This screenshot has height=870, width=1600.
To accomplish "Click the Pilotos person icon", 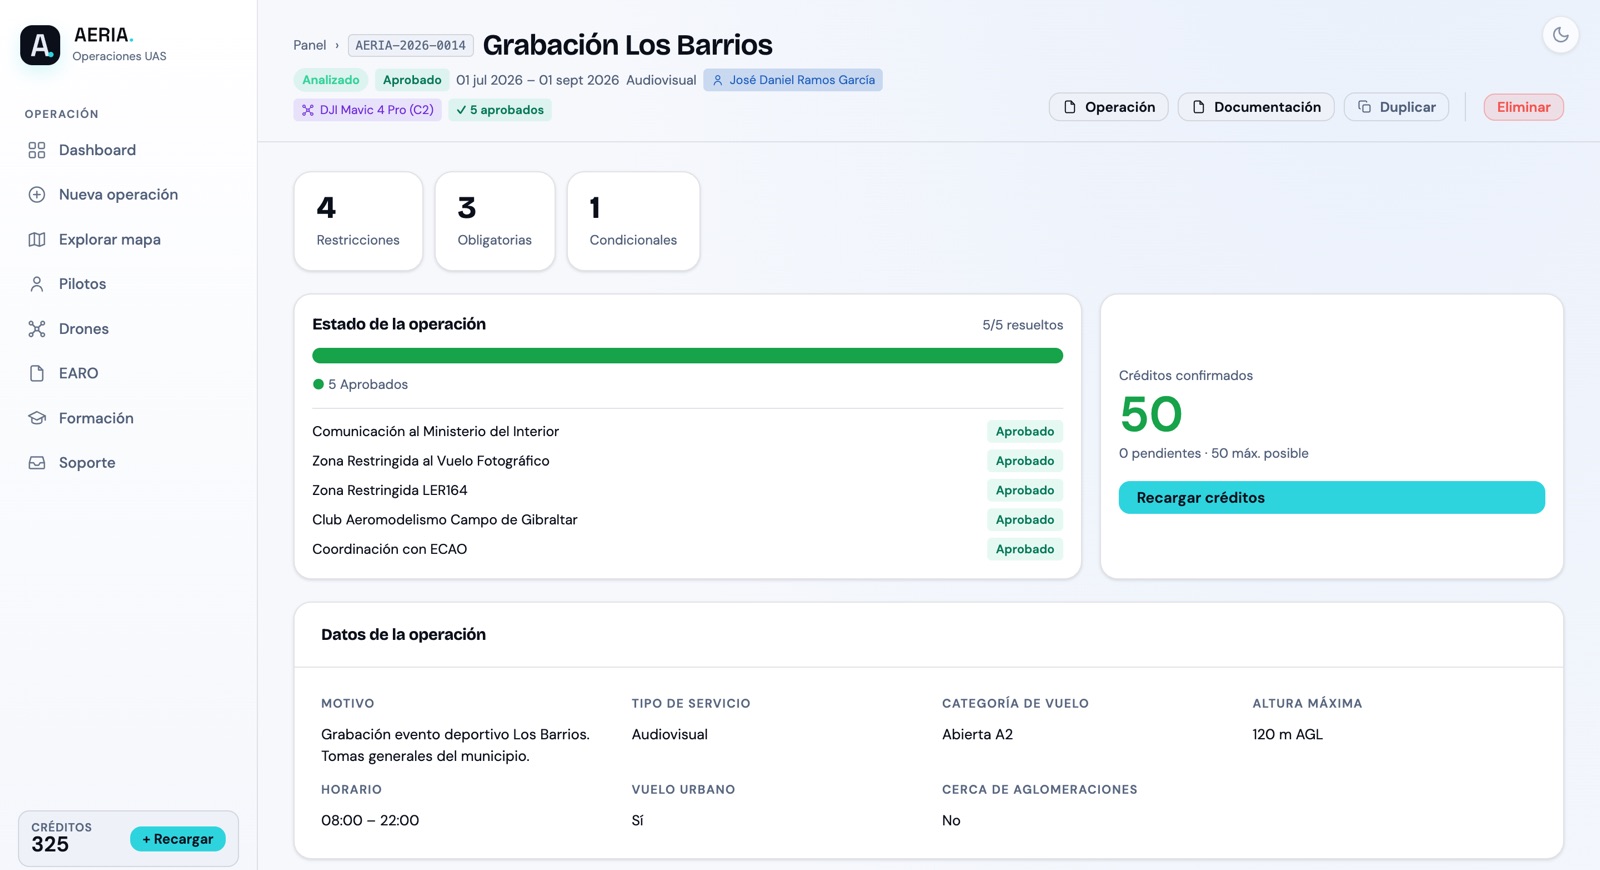I will (37, 284).
